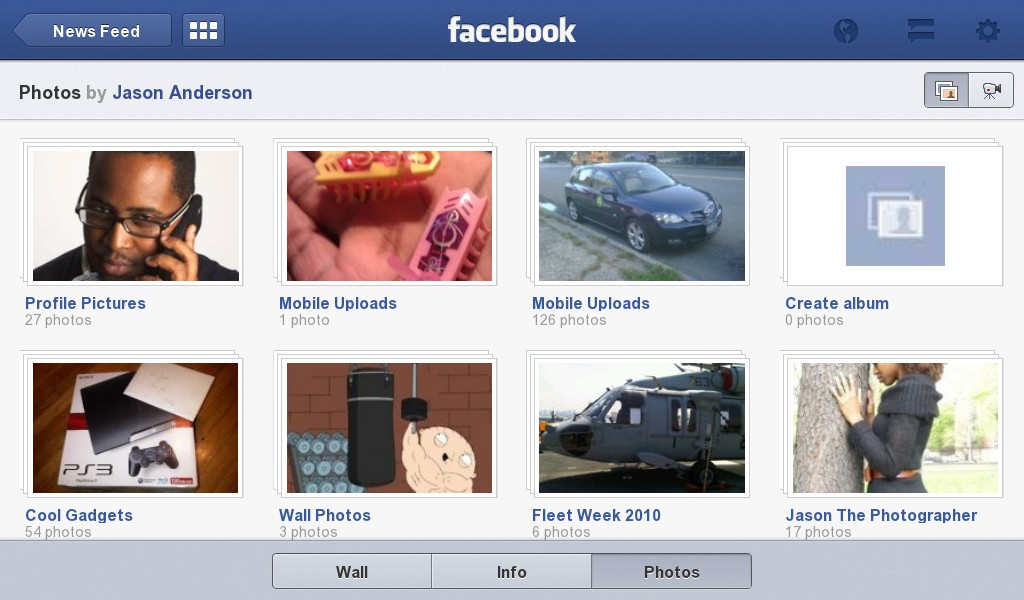1024x600 pixels.
Task: Open the Cool Gadgets album link
Action: click(x=79, y=515)
